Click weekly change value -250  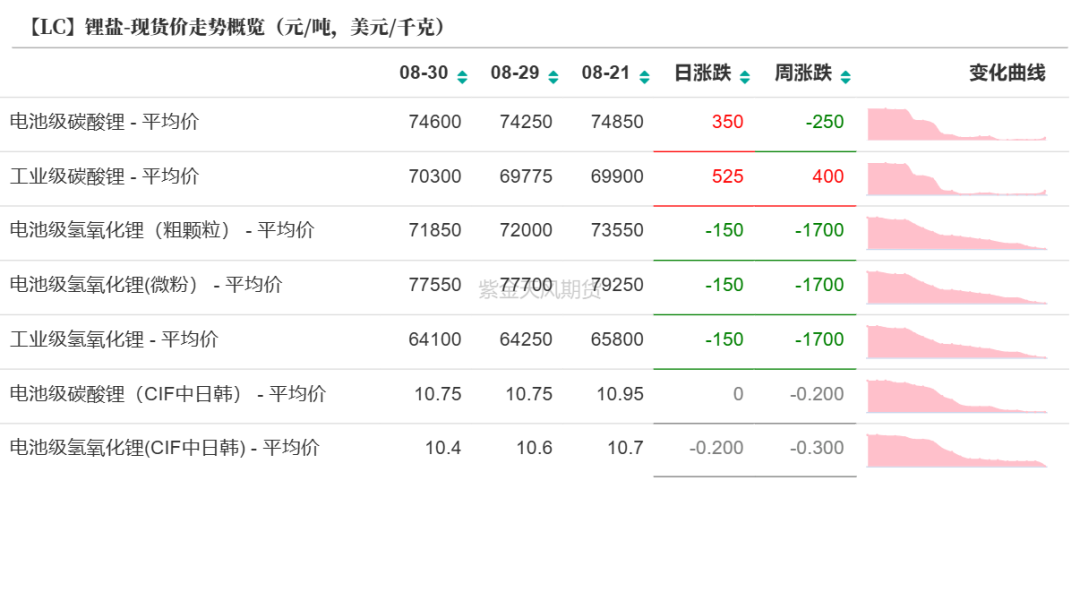pos(824,122)
